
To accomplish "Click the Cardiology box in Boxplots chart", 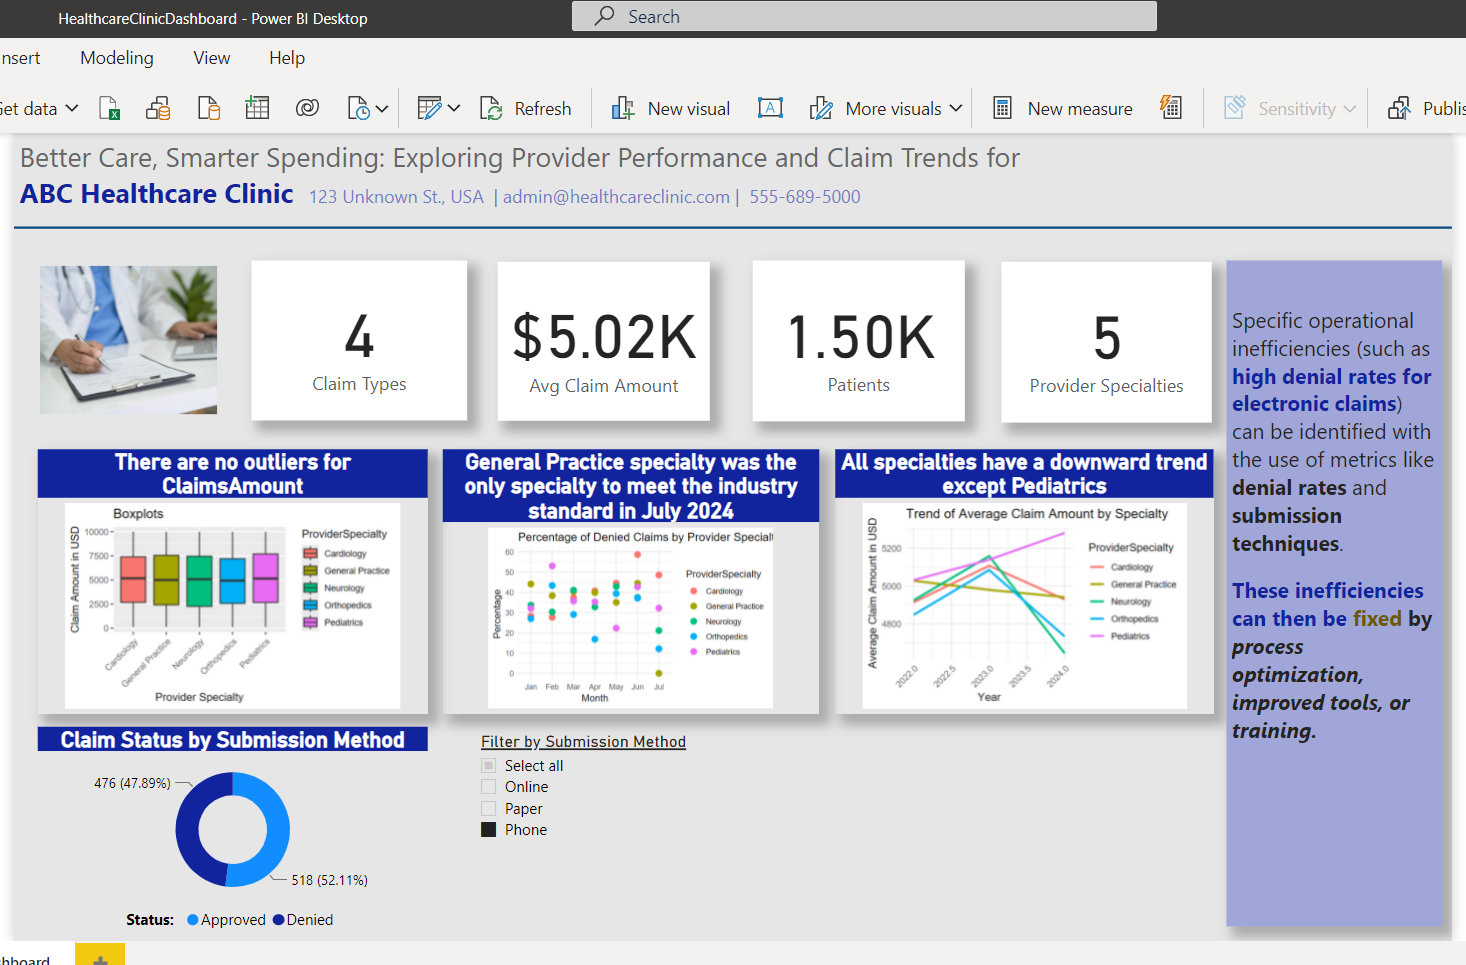I will (133, 579).
